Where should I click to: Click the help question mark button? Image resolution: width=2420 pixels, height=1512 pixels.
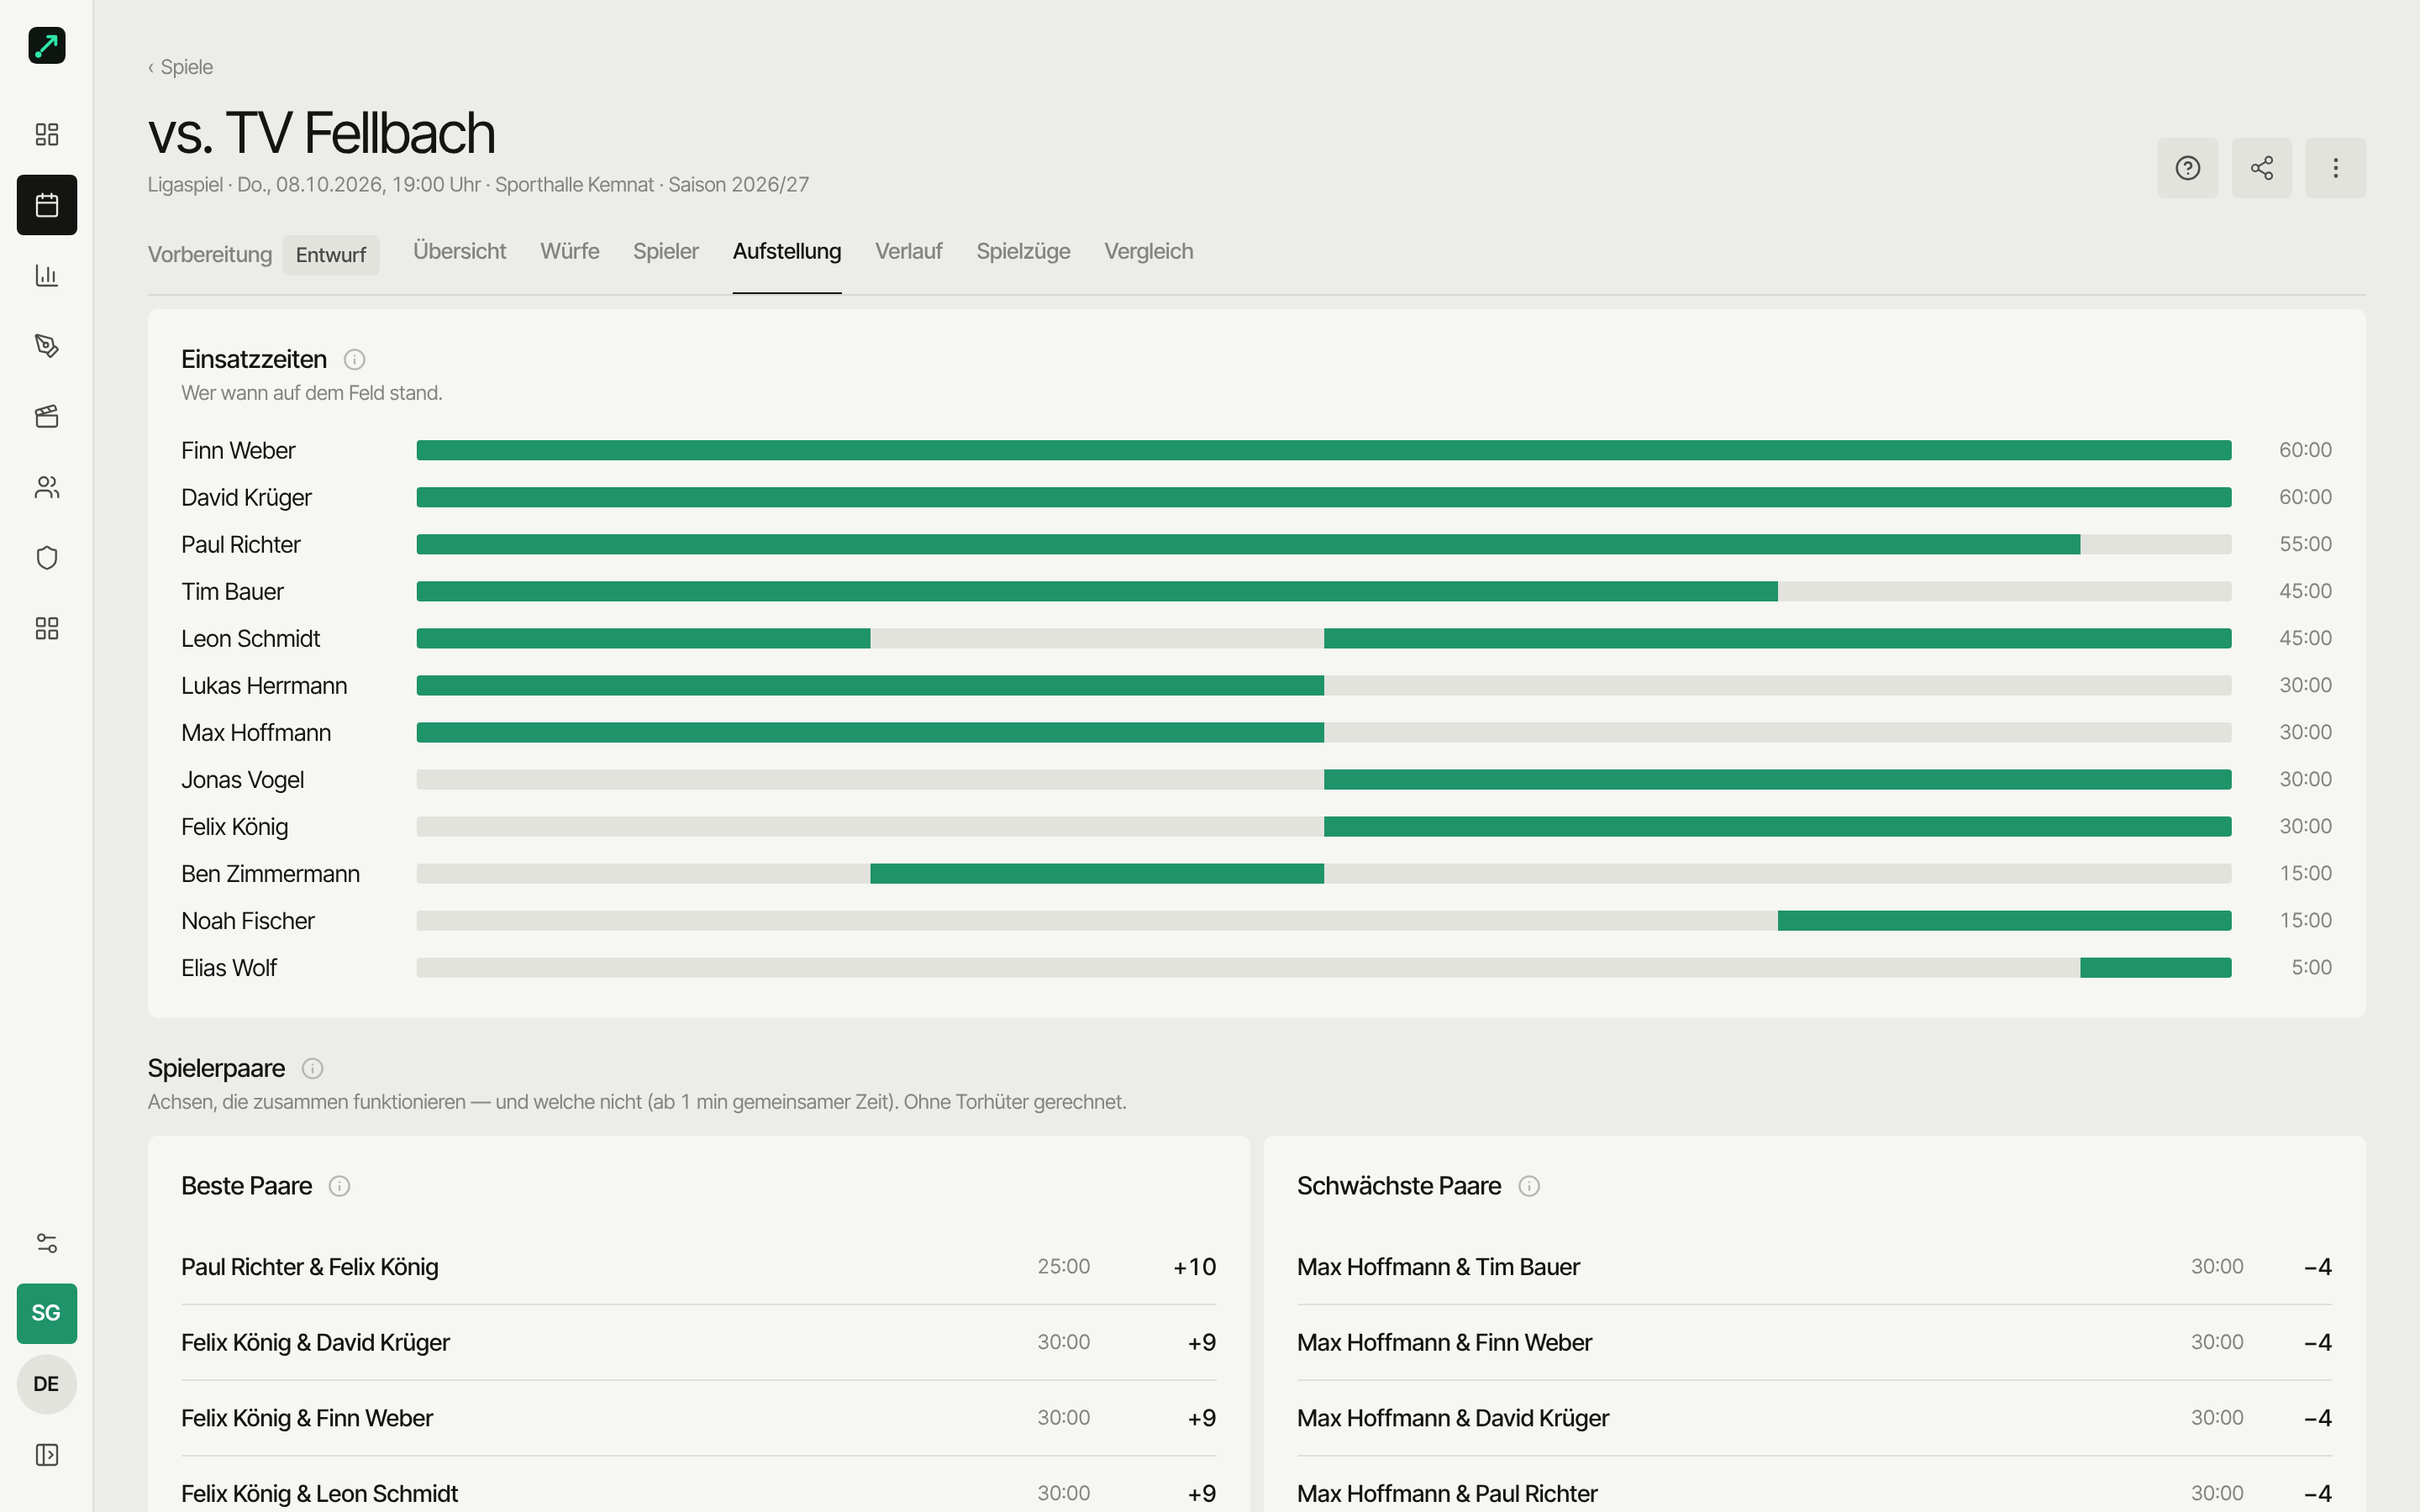tap(2187, 168)
